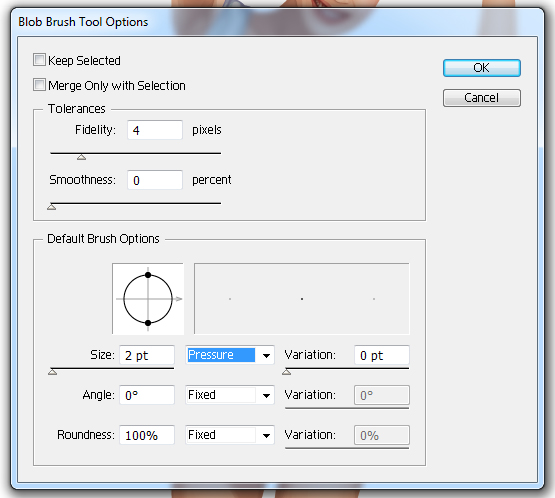Click the brush angle circle preview
Image resolution: width=555 pixels, height=498 pixels.
[148, 299]
